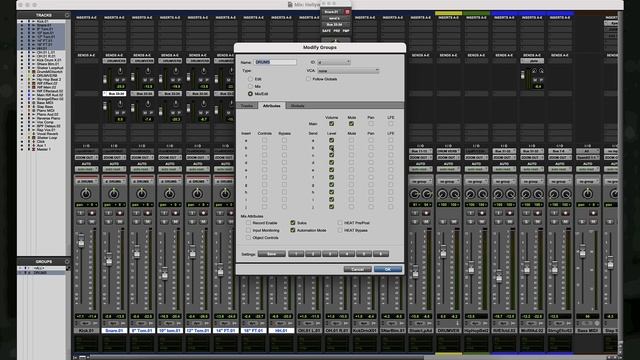Enable Insert a Controls checkbox
Screen dimensions: 640x360
[264, 140]
